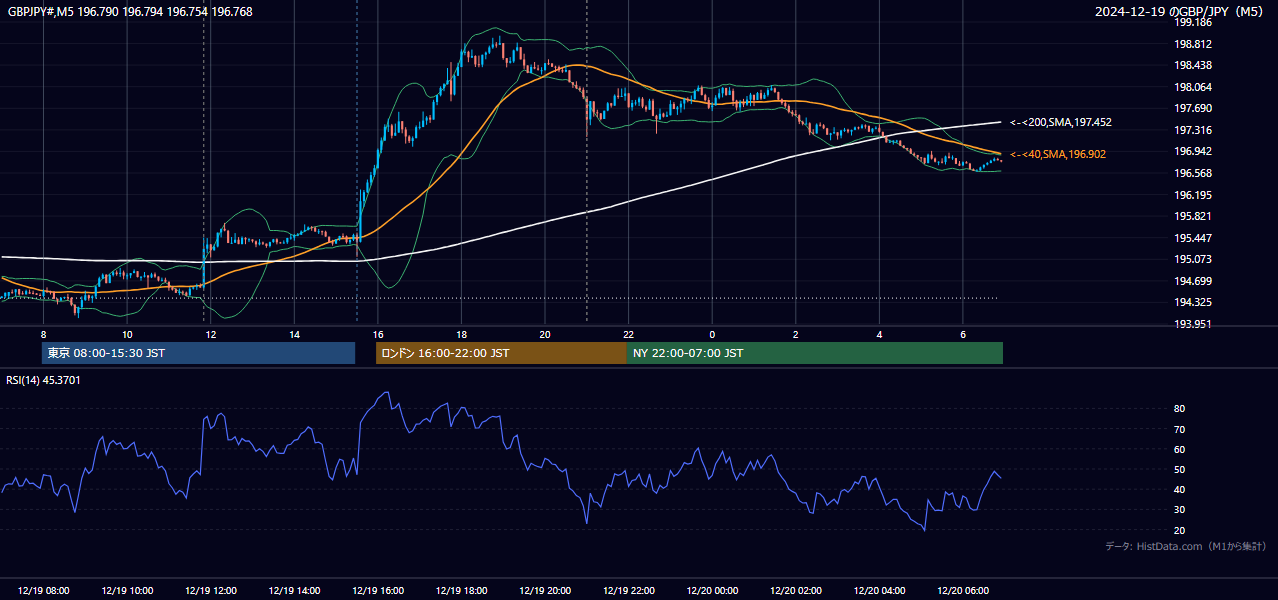Click the 東京 08:00-15:30 JST session bar
Image resolution: width=1278 pixels, height=600 pixels.
click(198, 353)
